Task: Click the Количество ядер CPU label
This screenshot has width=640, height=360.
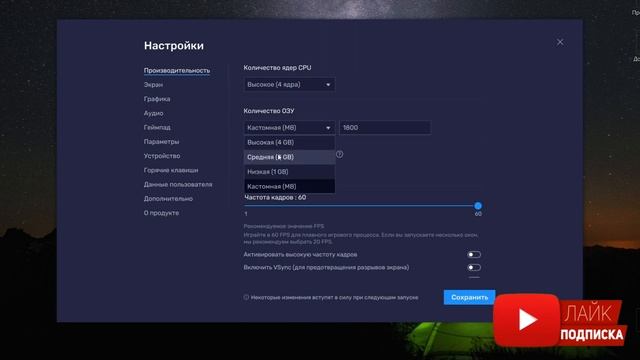Action: (x=277, y=68)
